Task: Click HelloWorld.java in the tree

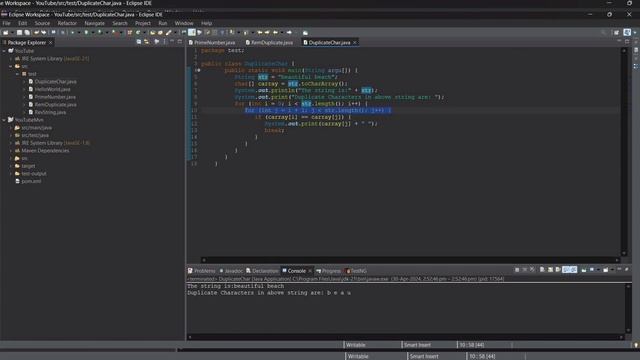Action: tap(52, 89)
